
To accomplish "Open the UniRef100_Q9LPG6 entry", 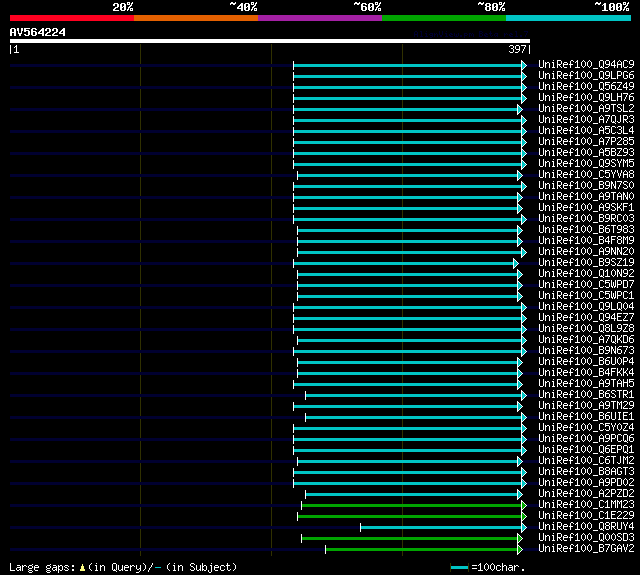I will 586,75.
